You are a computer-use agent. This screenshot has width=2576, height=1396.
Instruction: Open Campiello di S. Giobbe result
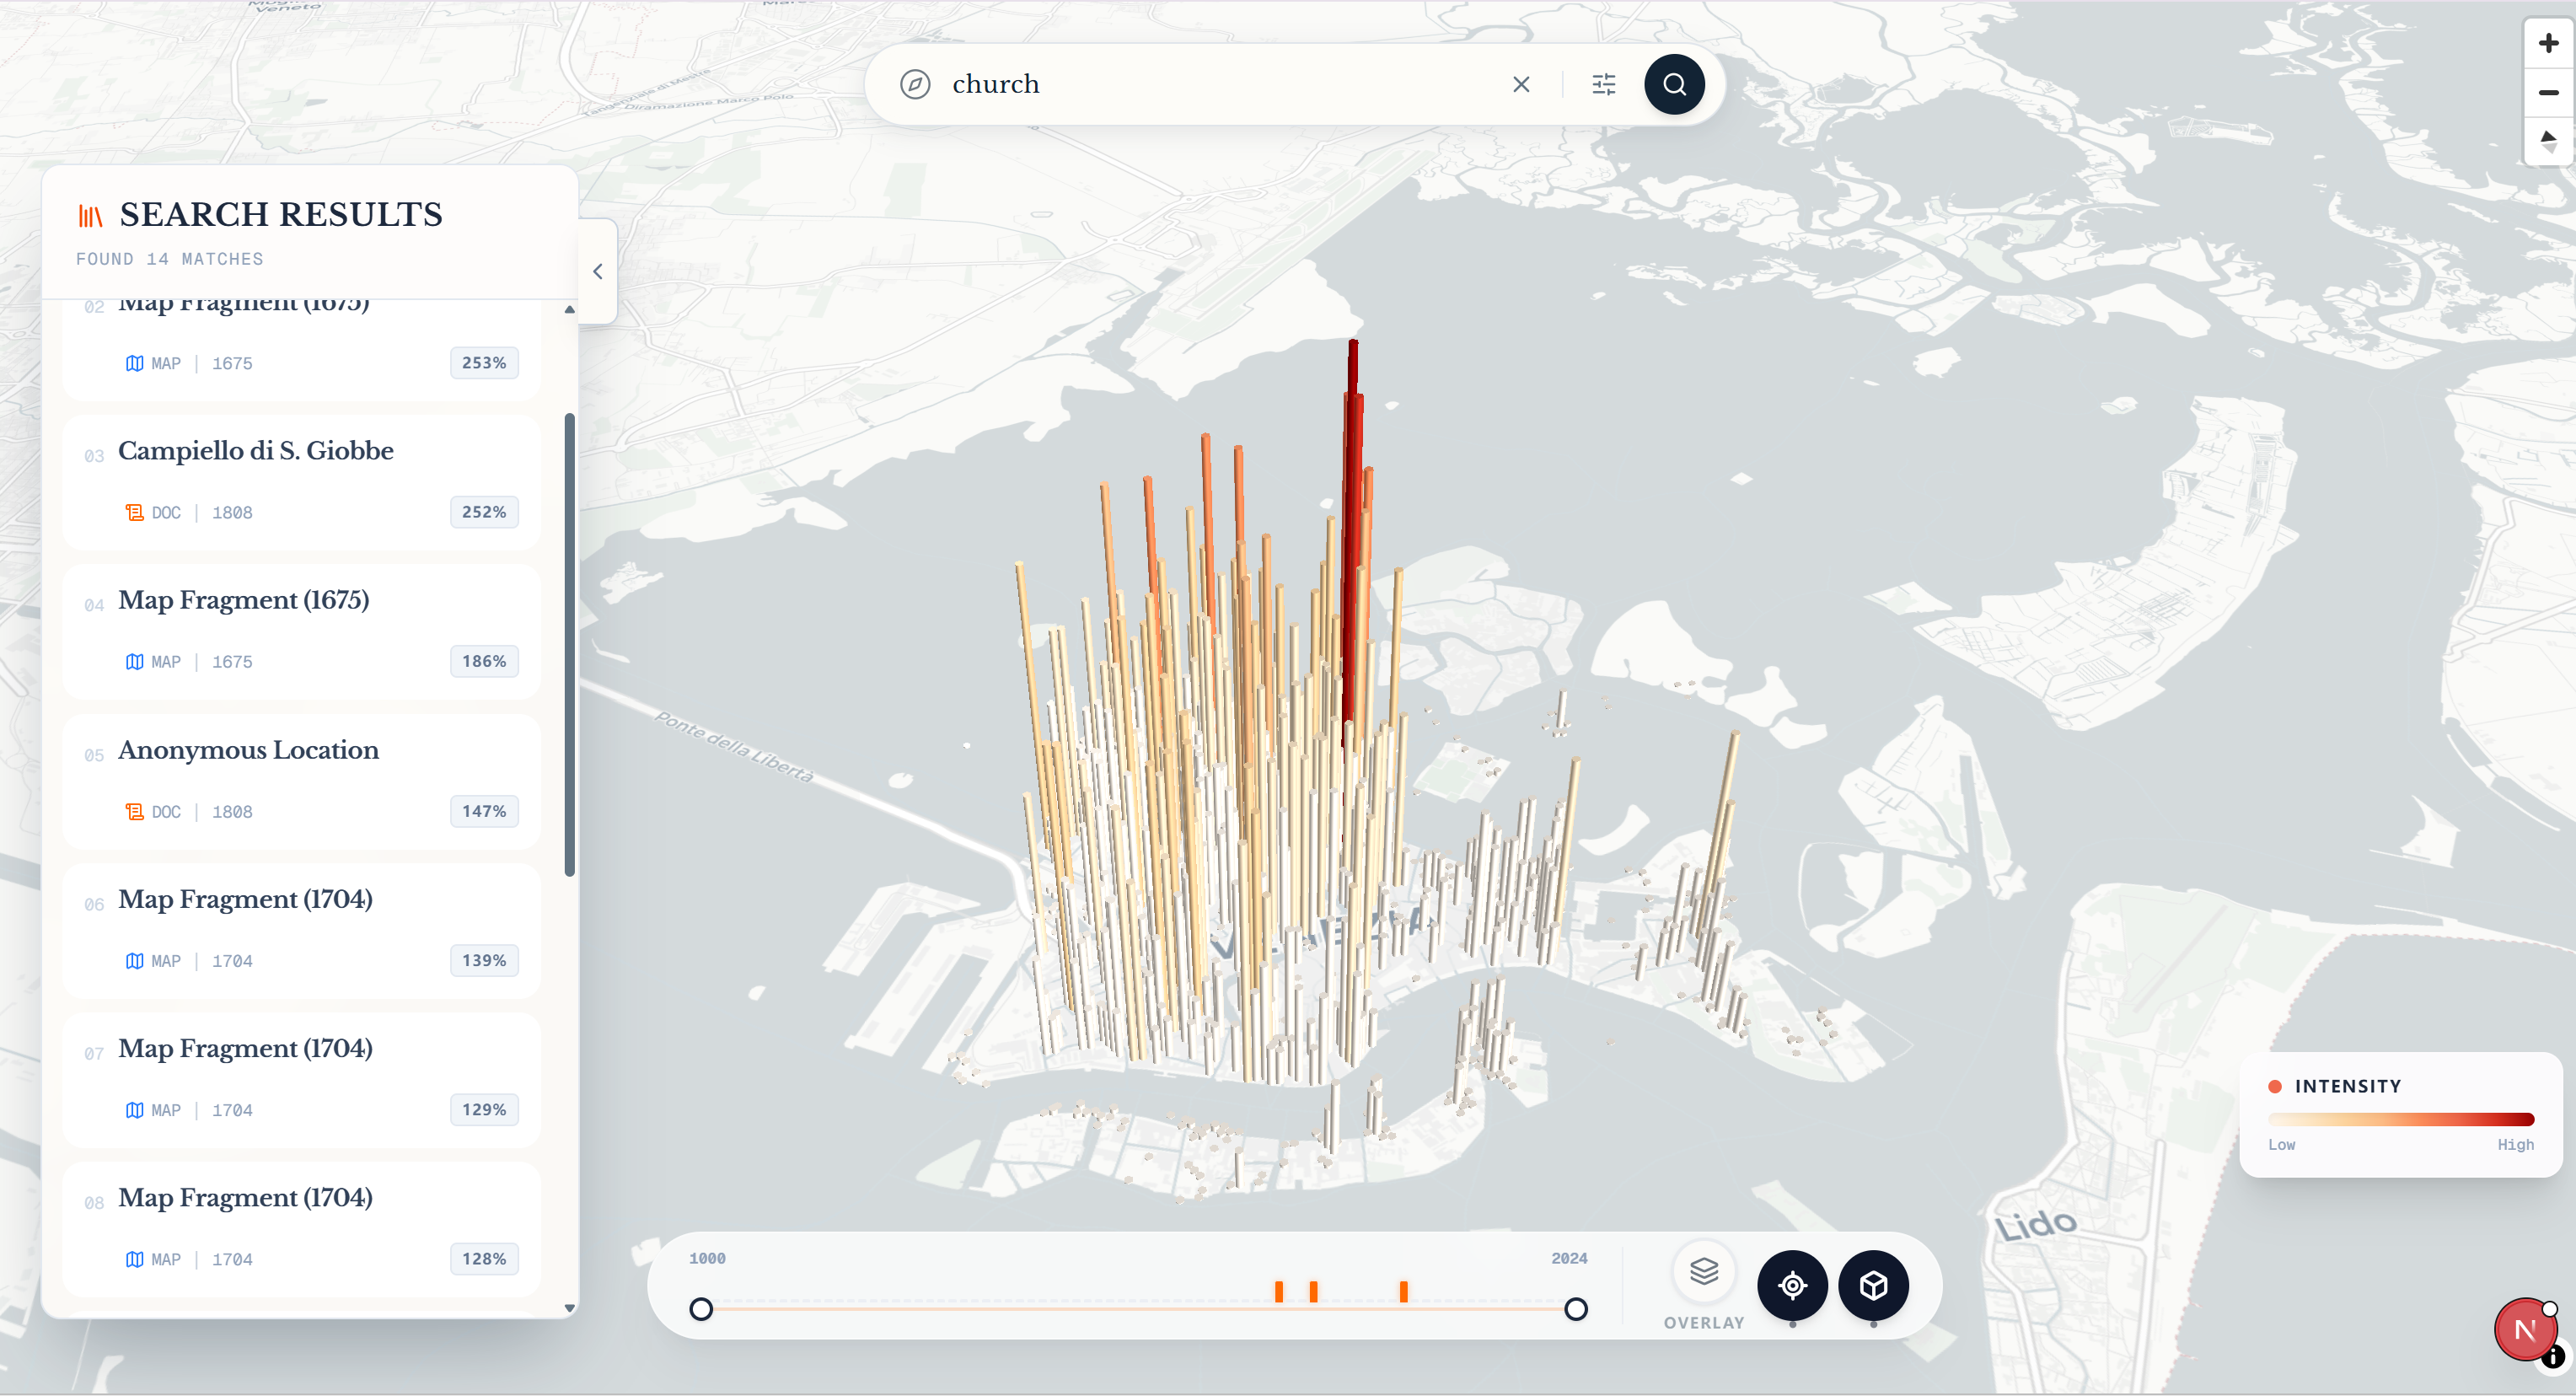coord(255,451)
